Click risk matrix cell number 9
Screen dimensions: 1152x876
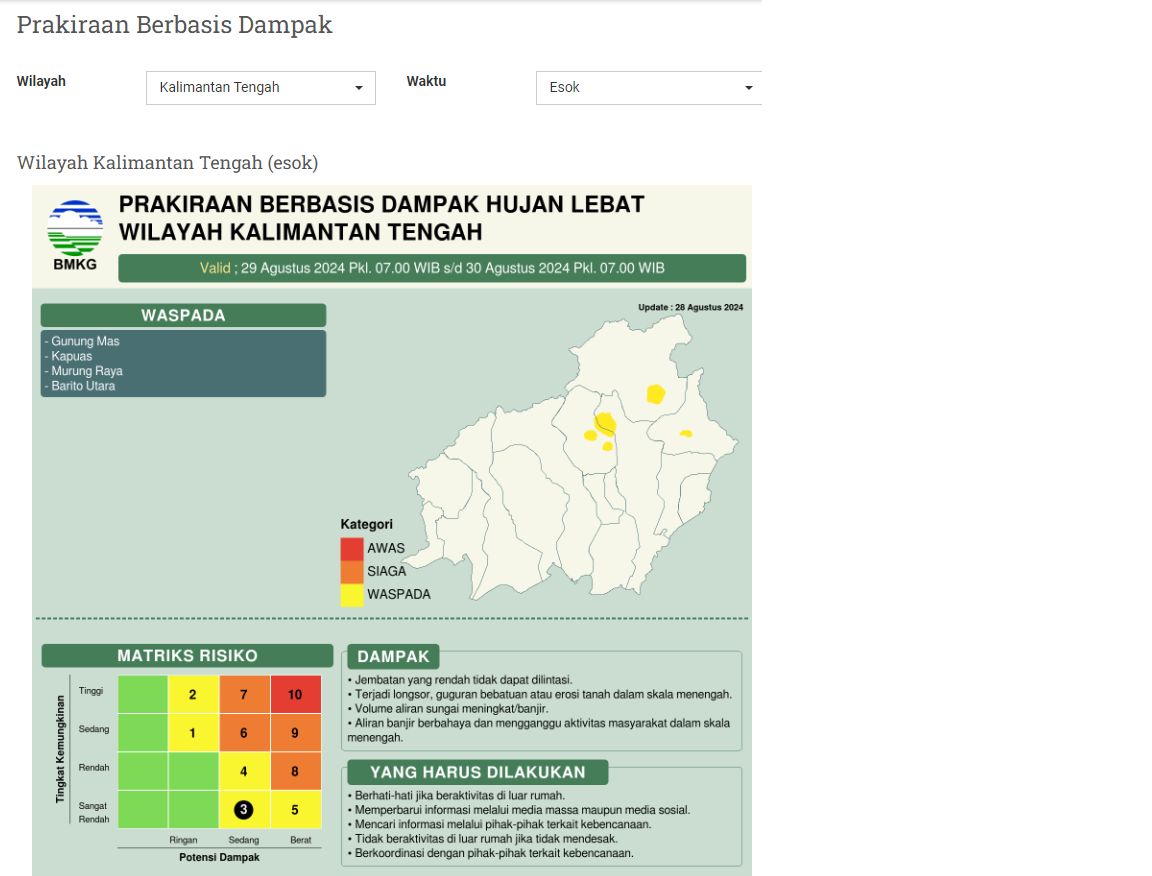(x=295, y=733)
